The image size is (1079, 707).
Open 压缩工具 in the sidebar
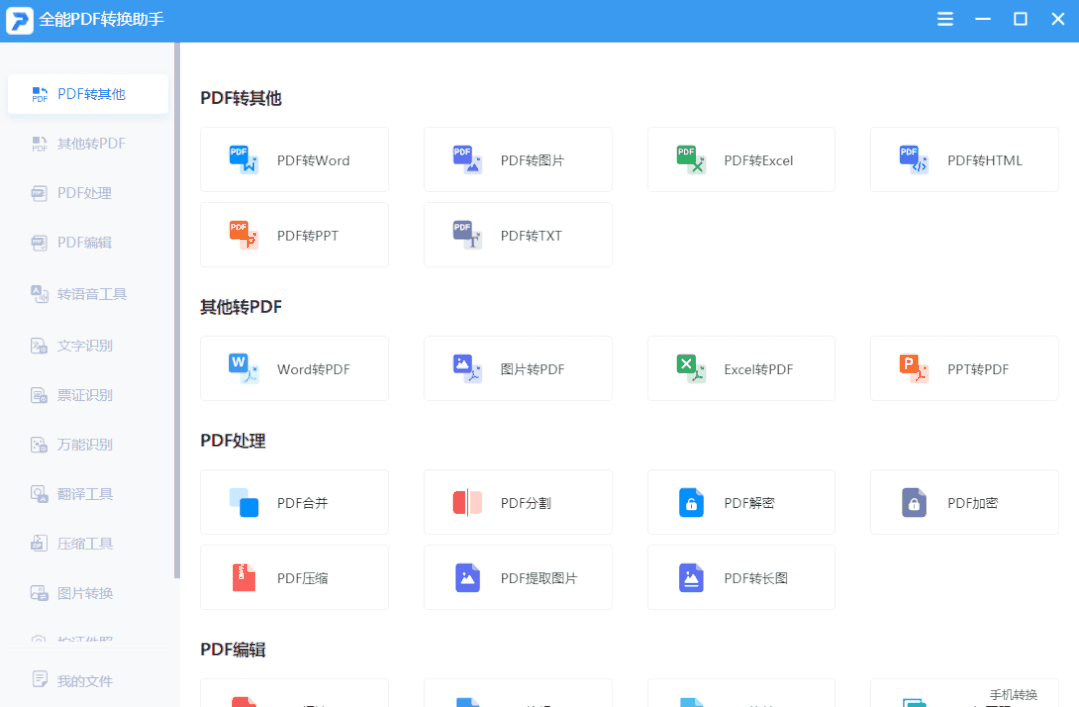[88, 544]
